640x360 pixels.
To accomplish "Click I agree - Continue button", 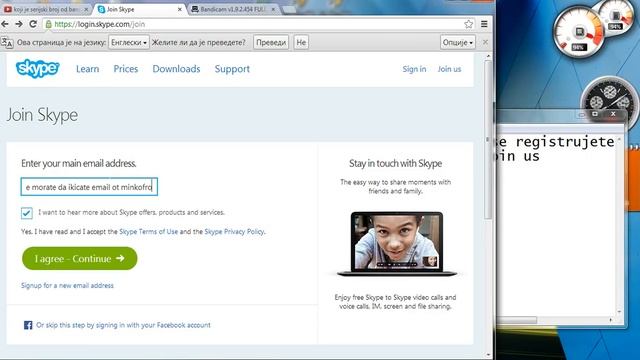I will point(80,258).
